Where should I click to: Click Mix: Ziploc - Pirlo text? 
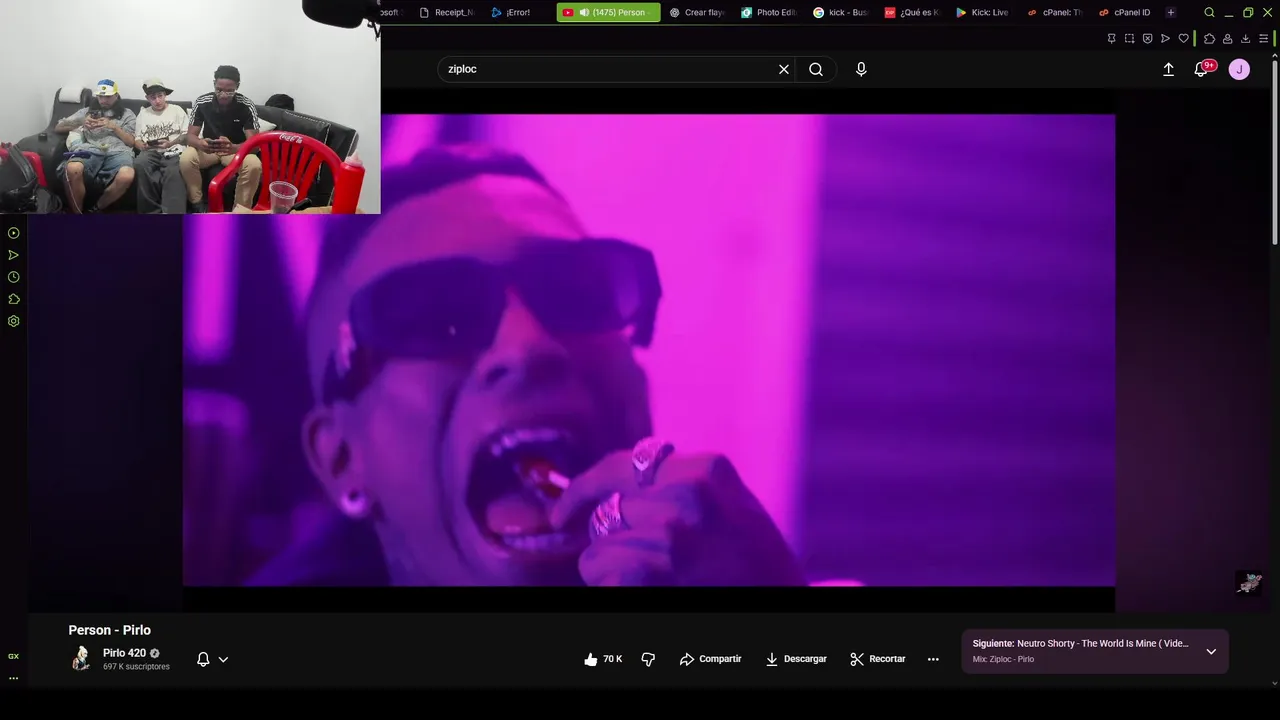[1003, 659]
